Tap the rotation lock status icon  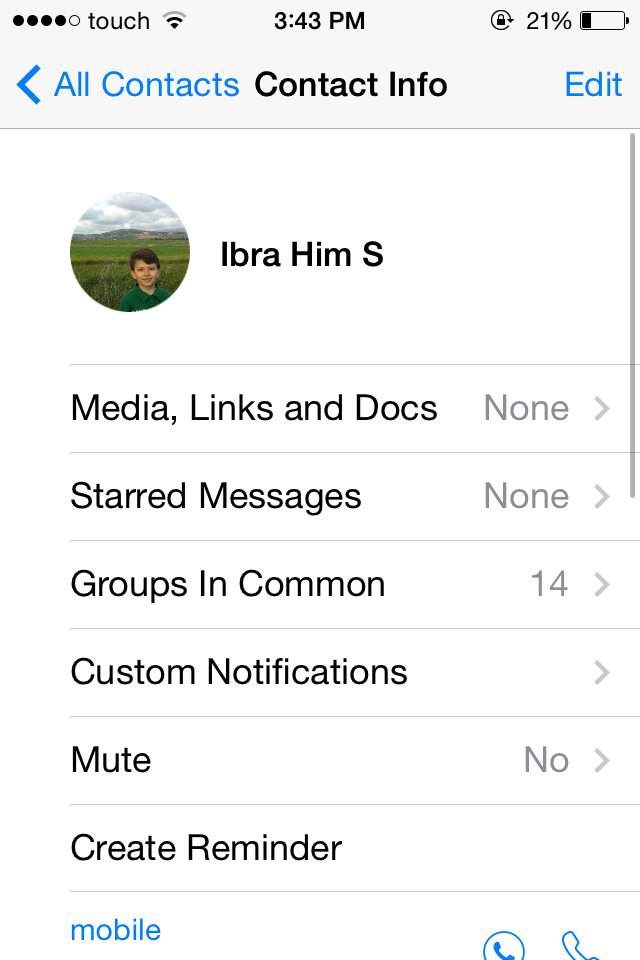(x=501, y=21)
